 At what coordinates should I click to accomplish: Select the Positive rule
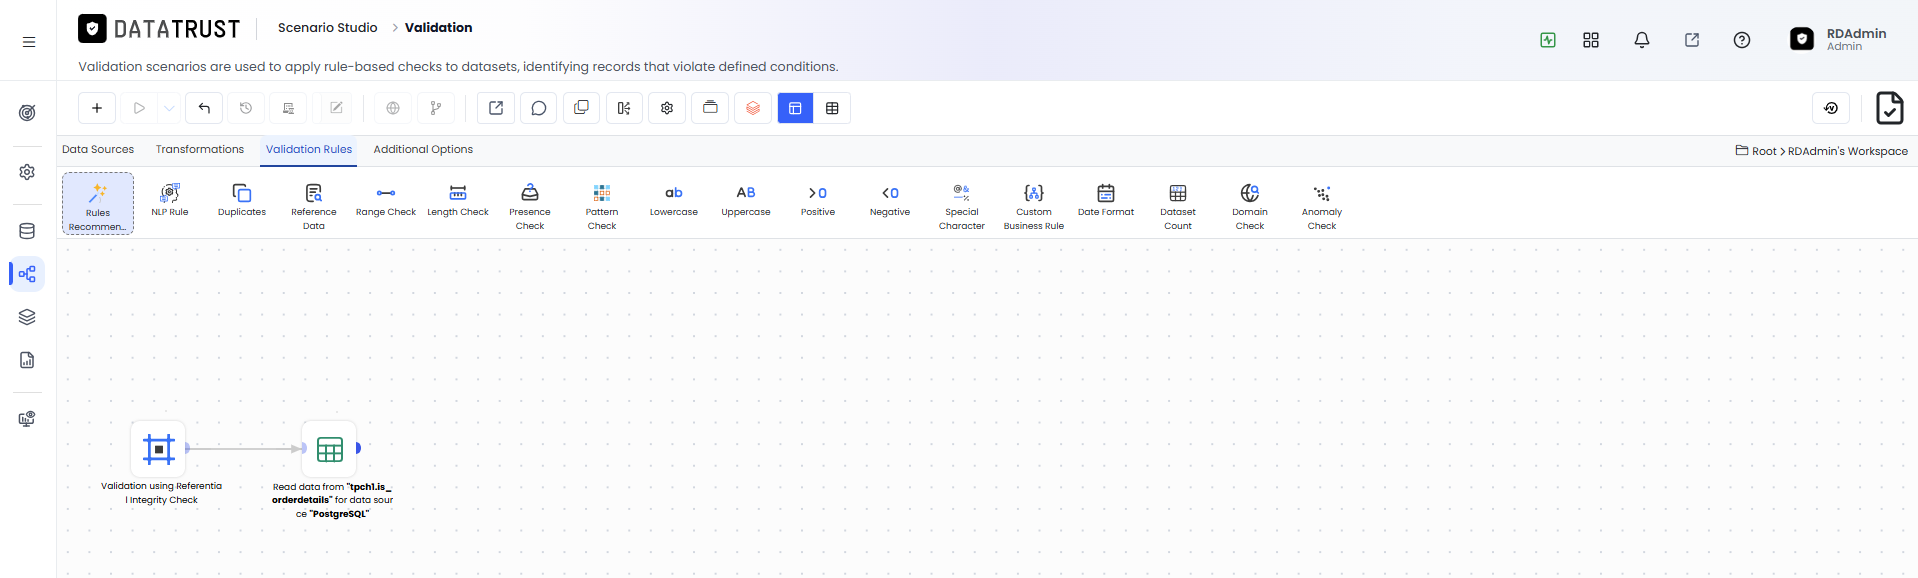(818, 199)
